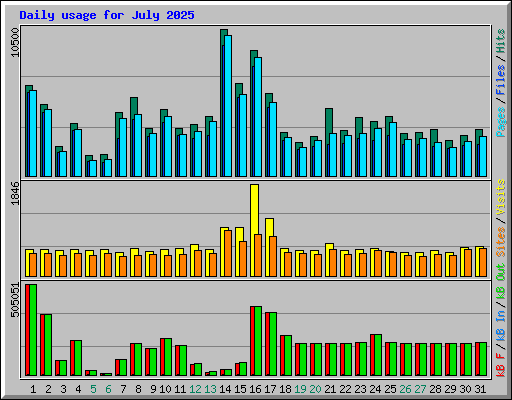
Task: Click the green kB bar for day 4
Action: (x=78, y=358)
